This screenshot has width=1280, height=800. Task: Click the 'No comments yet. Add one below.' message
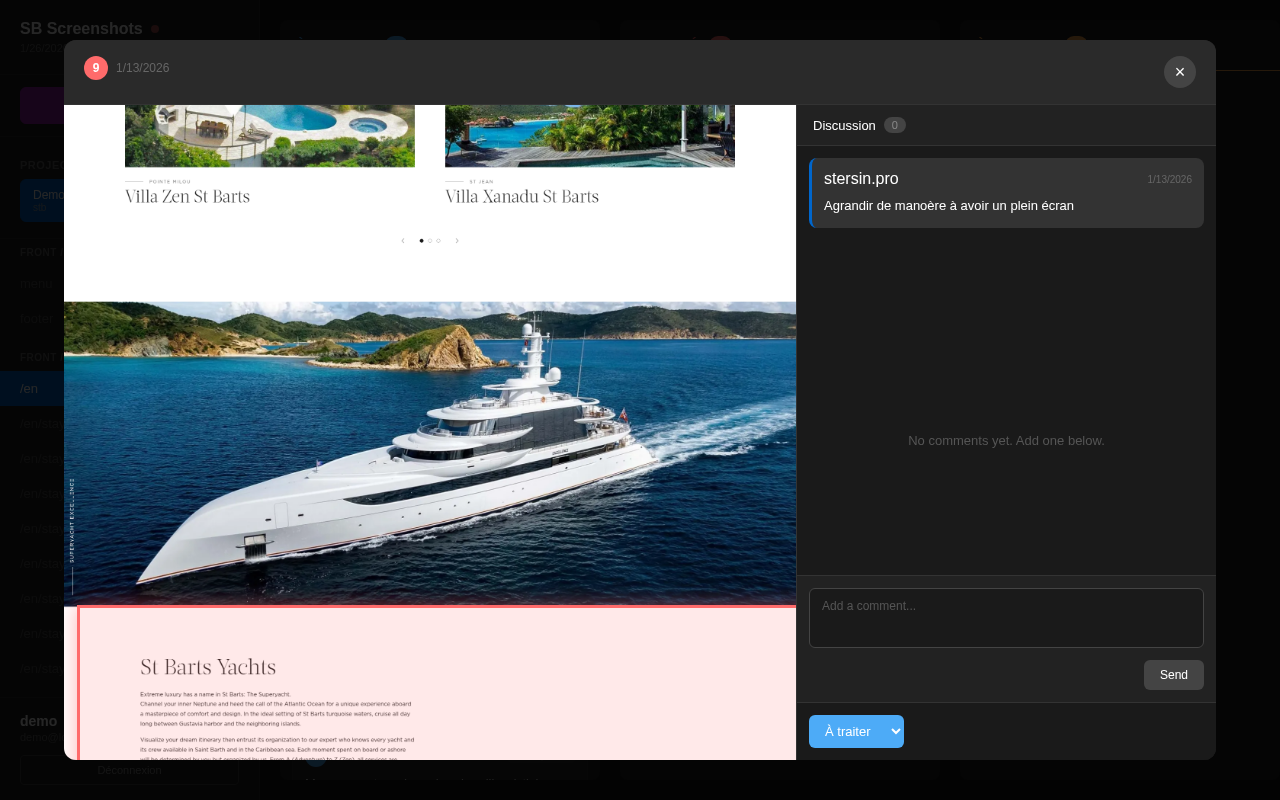click(1006, 440)
